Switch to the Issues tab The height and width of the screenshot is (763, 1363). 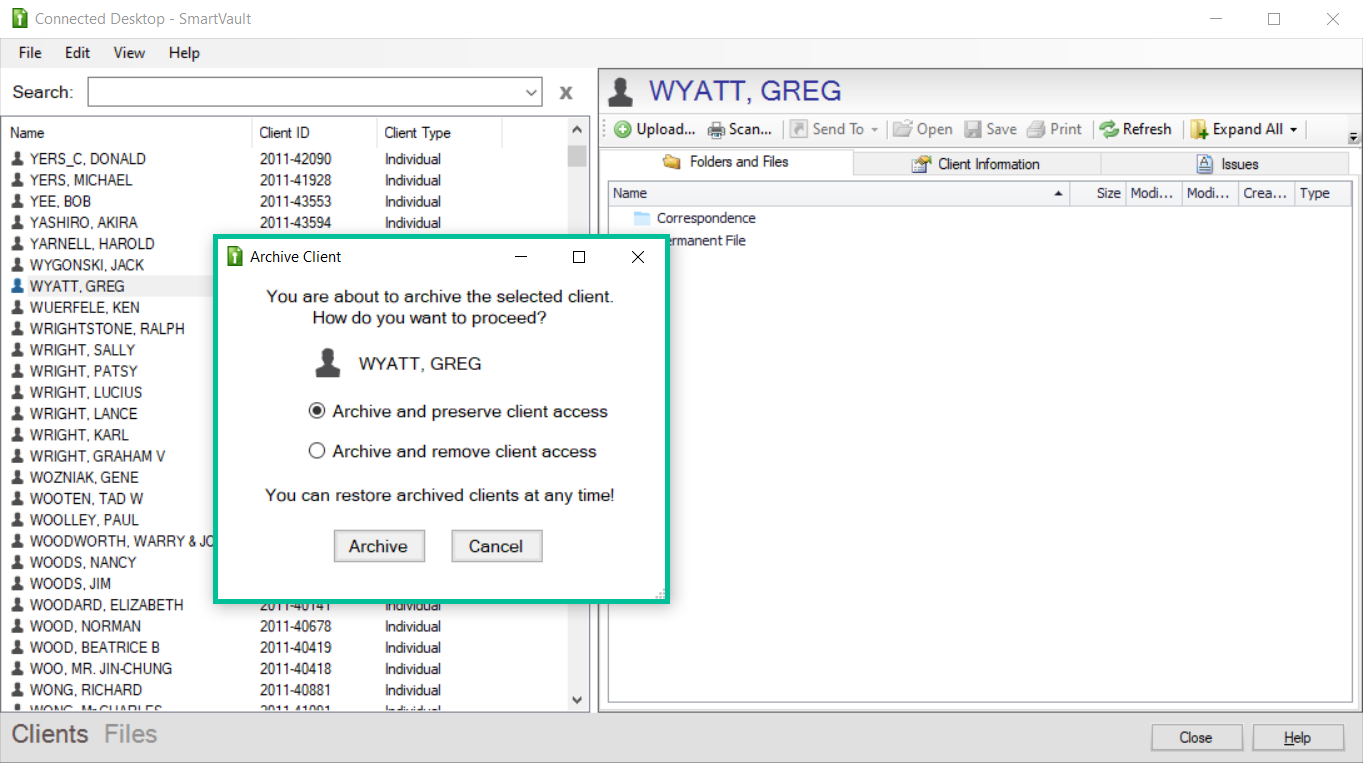1226,164
